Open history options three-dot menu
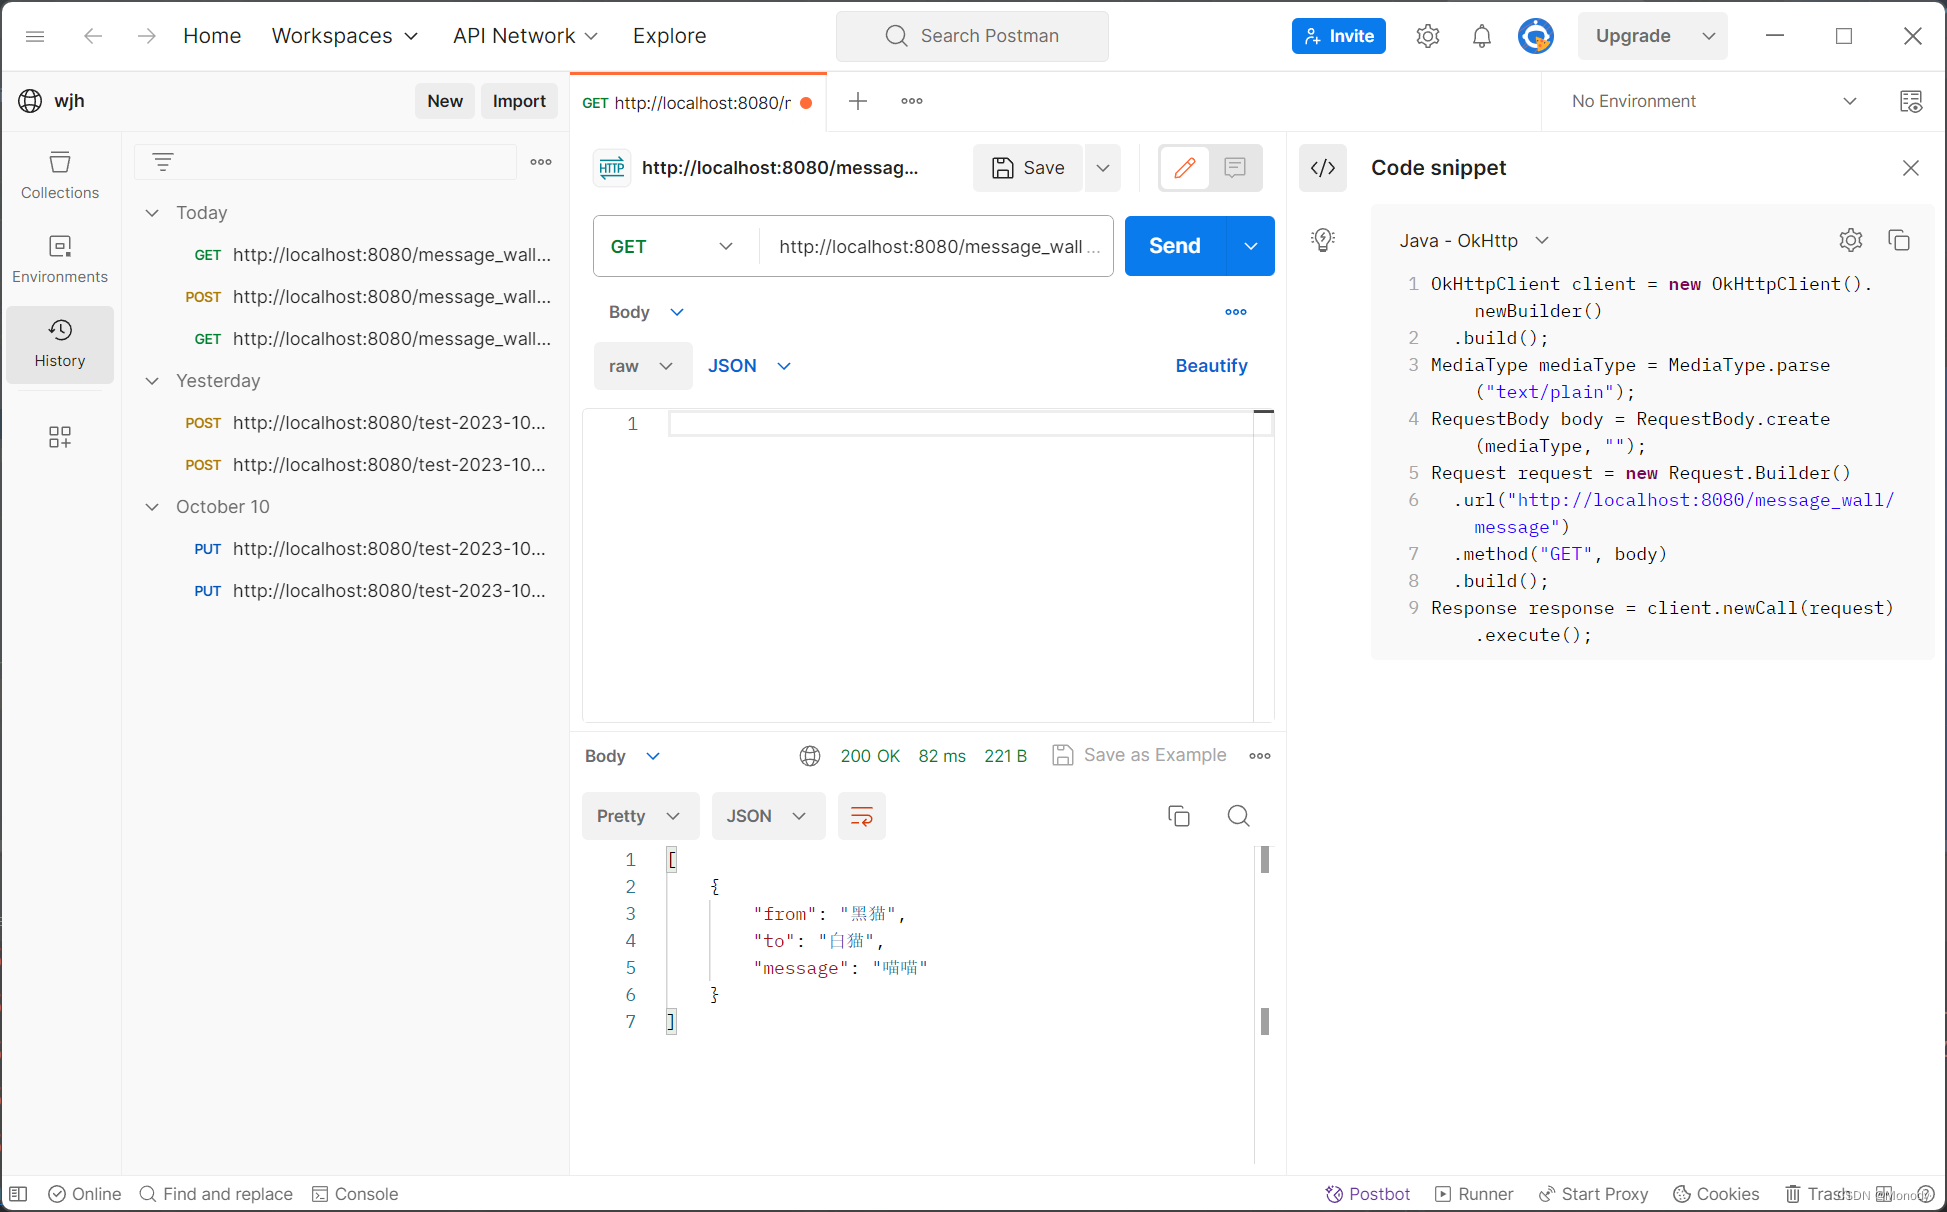The height and width of the screenshot is (1212, 1947). [541, 161]
